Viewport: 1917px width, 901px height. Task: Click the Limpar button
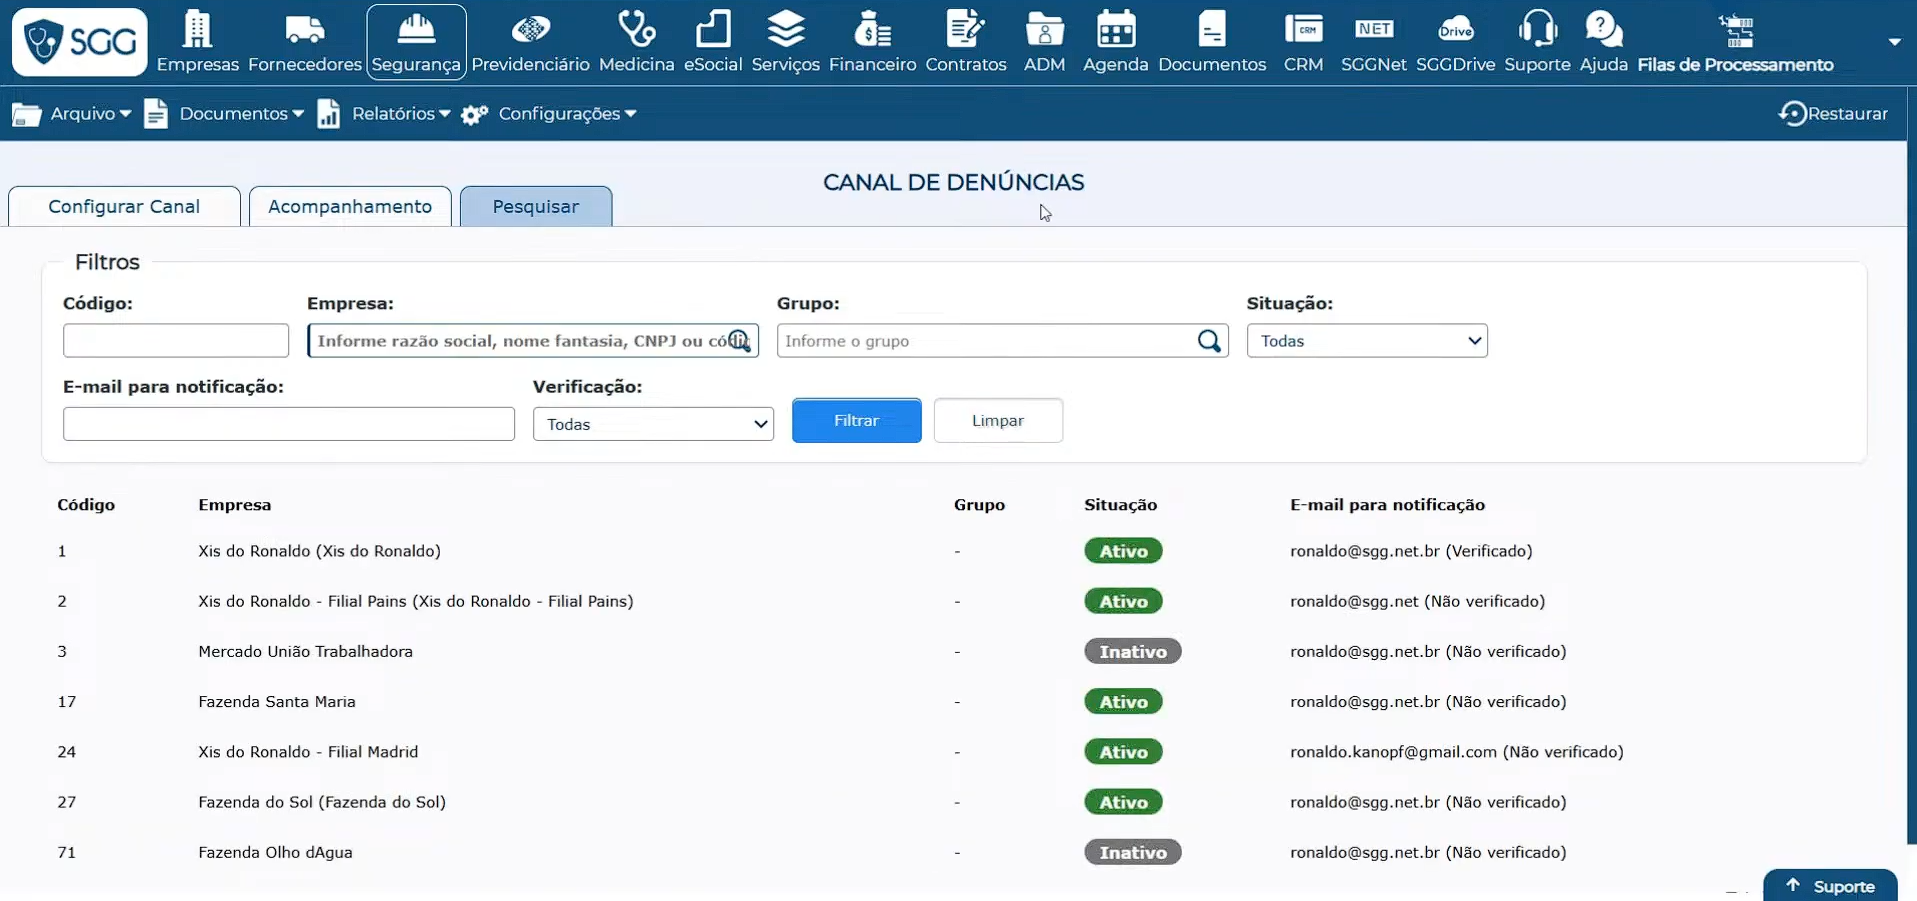[x=998, y=421]
